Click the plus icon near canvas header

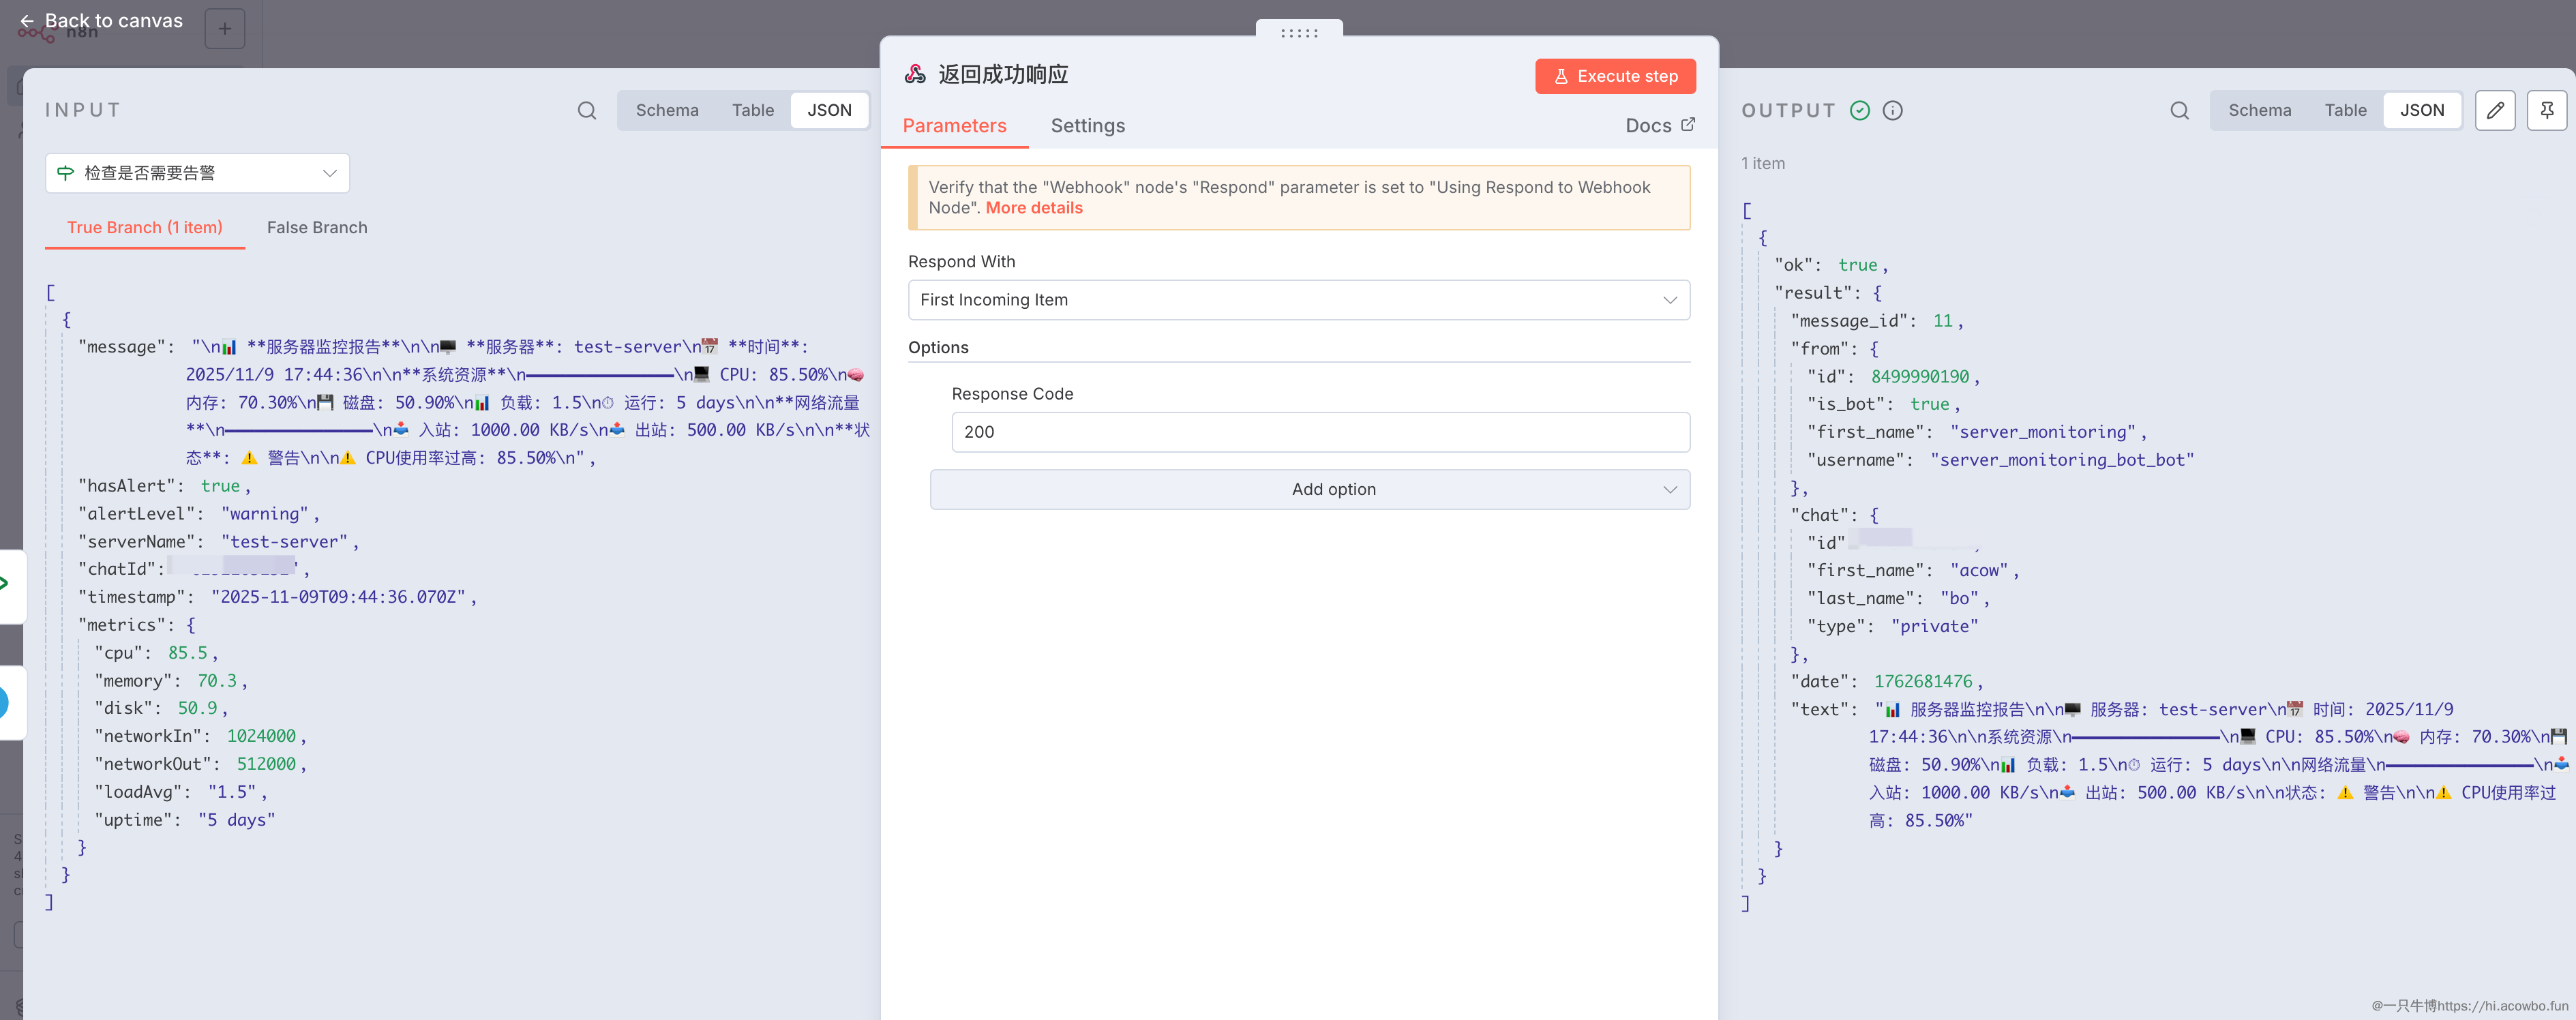coord(225,29)
